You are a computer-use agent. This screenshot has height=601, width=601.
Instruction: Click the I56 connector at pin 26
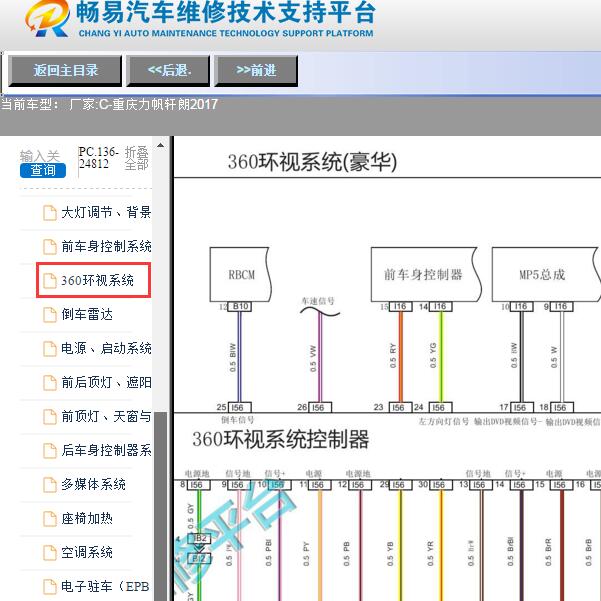coord(320,407)
